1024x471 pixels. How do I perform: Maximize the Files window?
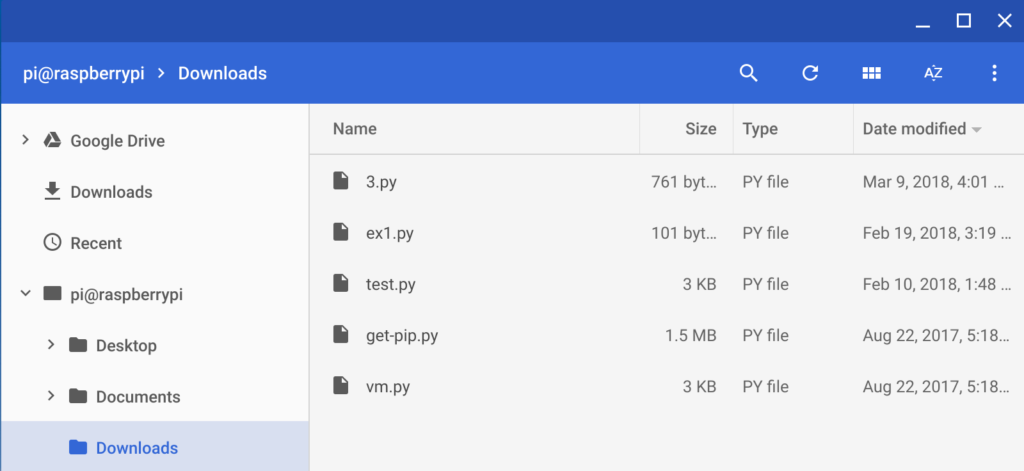964,20
